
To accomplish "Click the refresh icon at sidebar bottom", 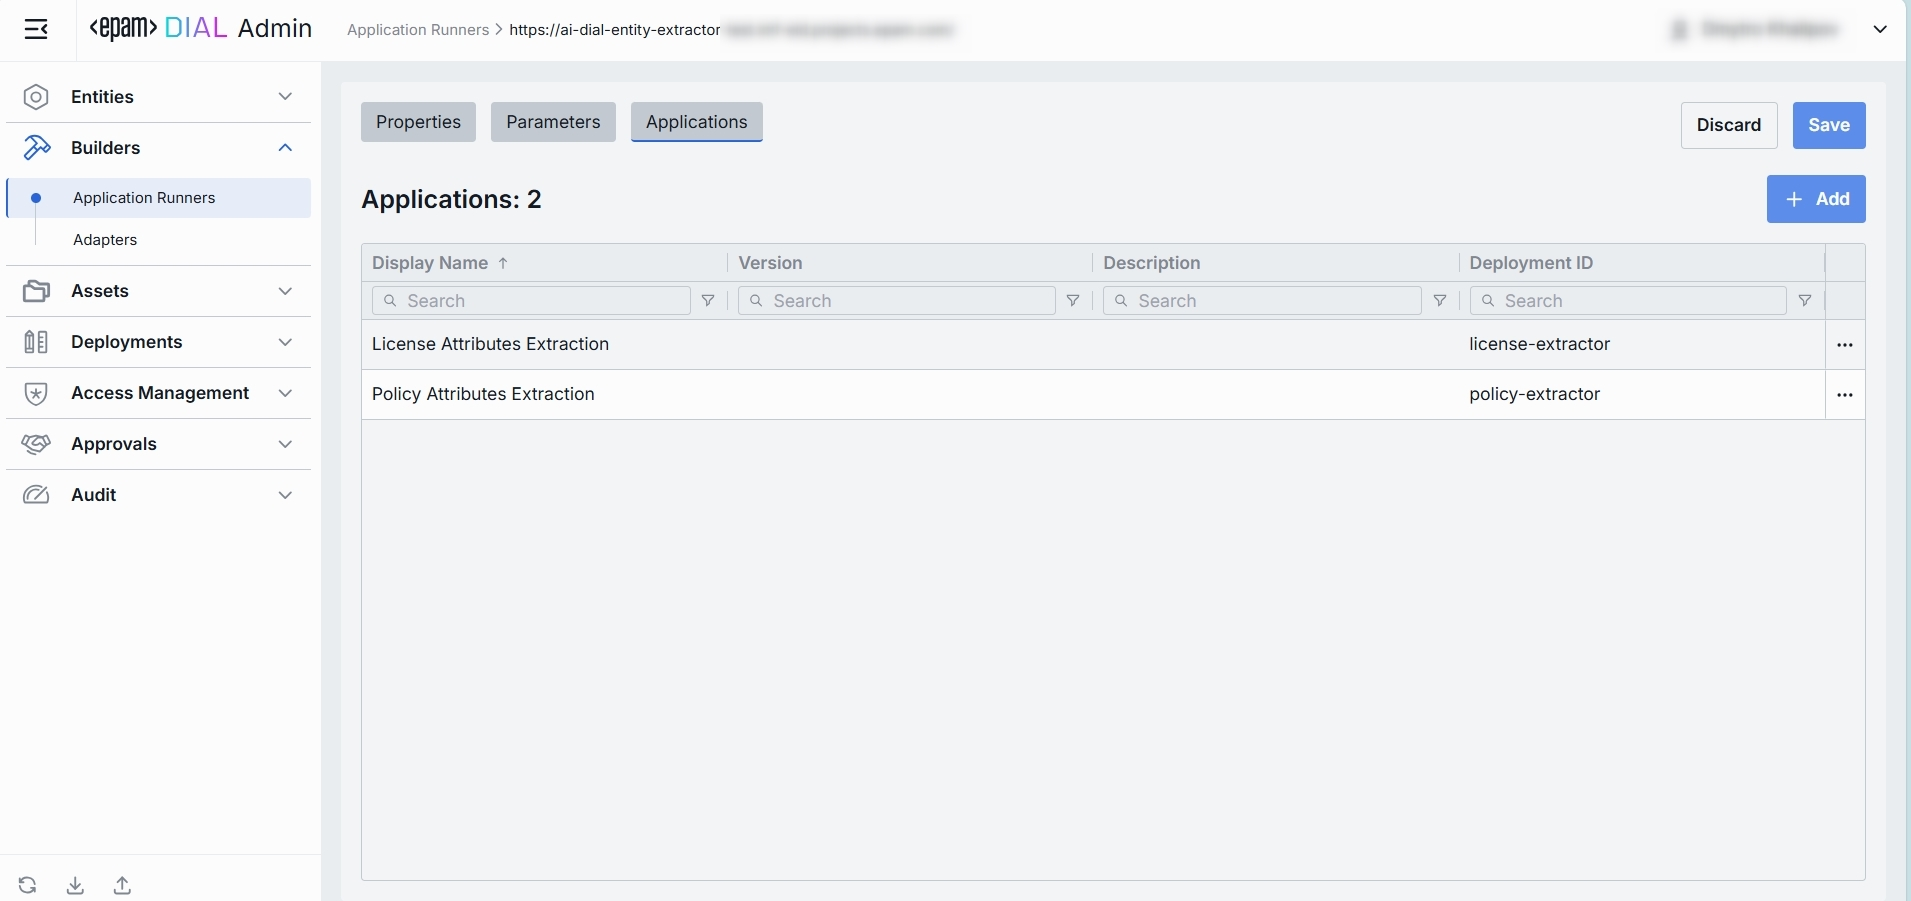I will point(27,885).
